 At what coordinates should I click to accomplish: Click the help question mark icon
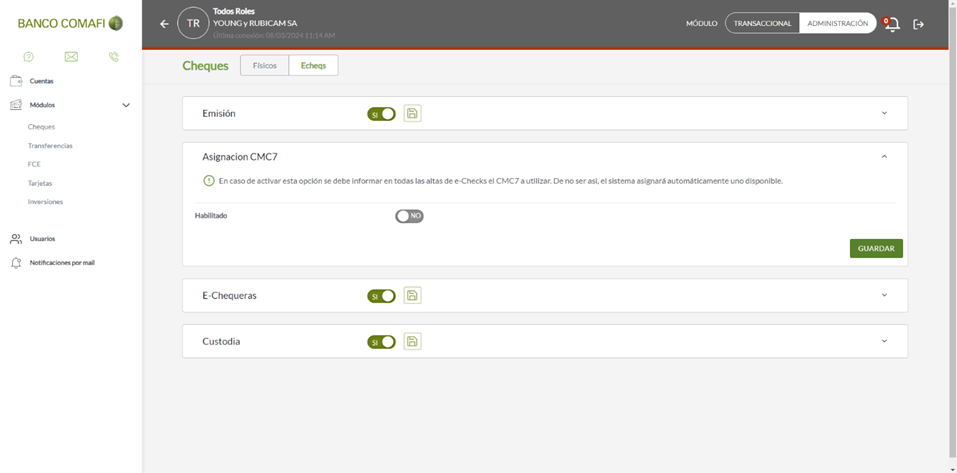29,57
